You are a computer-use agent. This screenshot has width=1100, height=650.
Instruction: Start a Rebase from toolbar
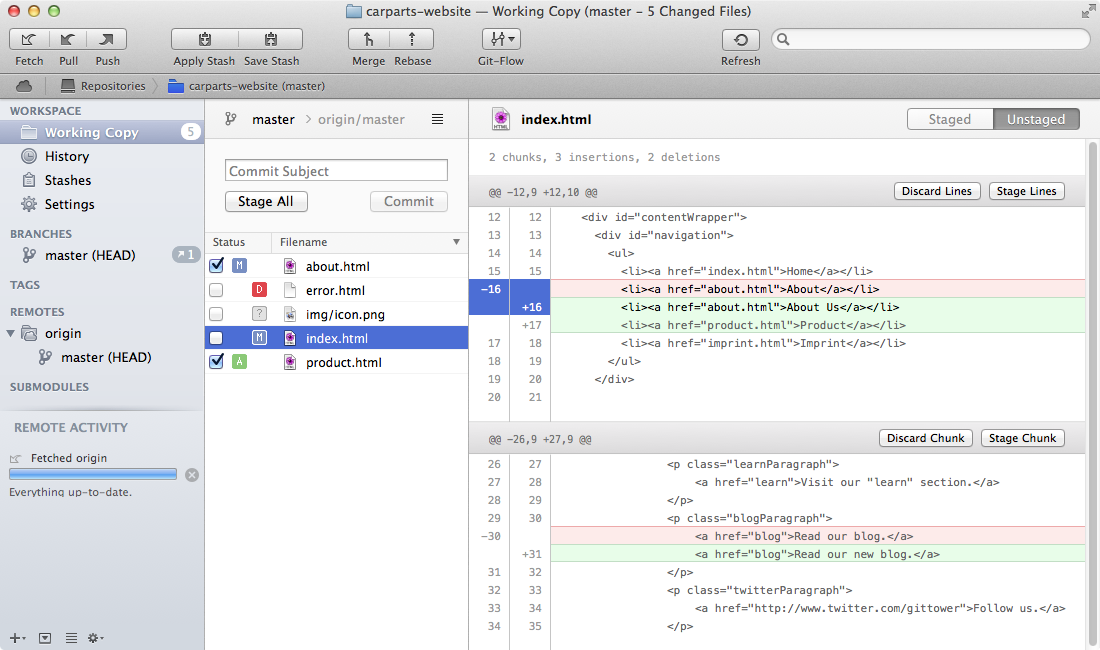tap(412, 39)
